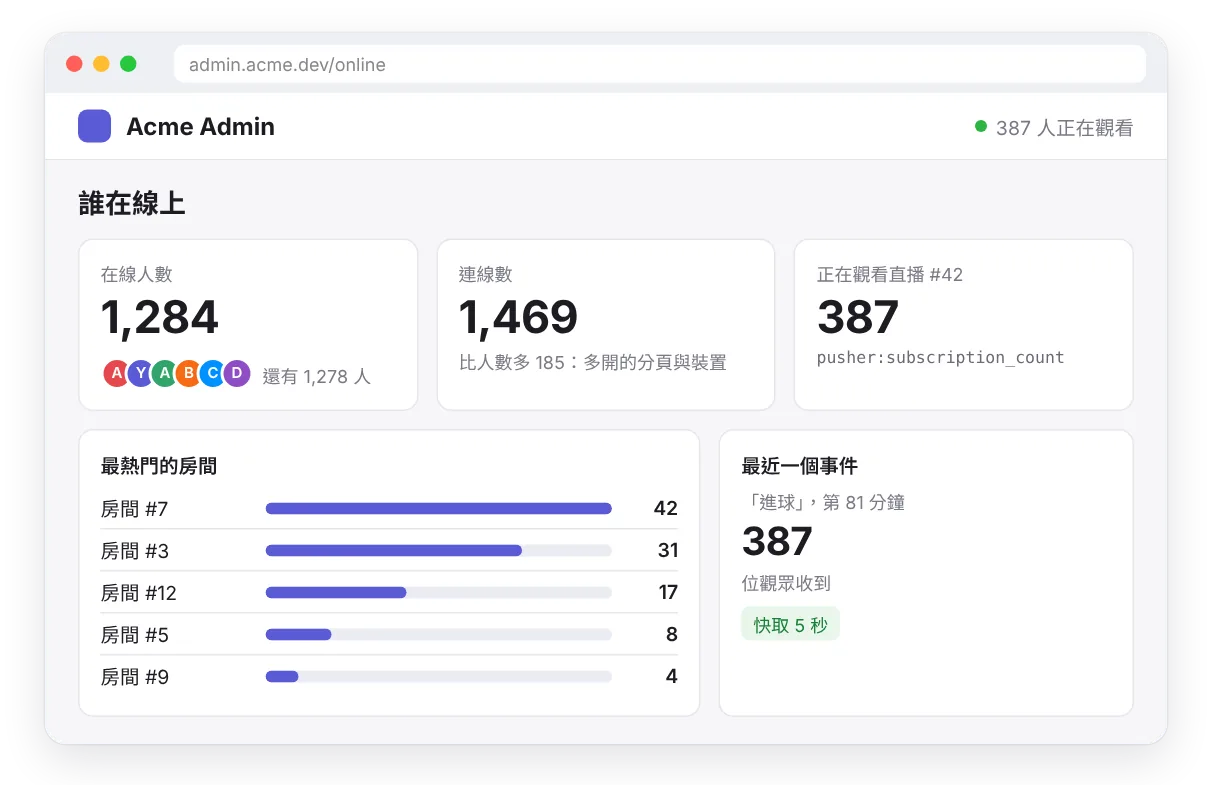This screenshot has height=785, width=1212.
Task: Click the 比人數多 185 explanation text
Action: click(x=593, y=362)
